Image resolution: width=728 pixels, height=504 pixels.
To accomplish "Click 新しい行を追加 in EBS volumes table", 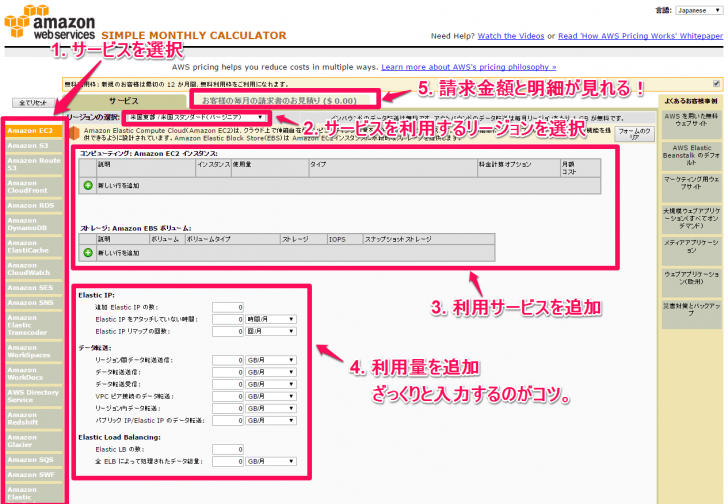I will coord(118,253).
